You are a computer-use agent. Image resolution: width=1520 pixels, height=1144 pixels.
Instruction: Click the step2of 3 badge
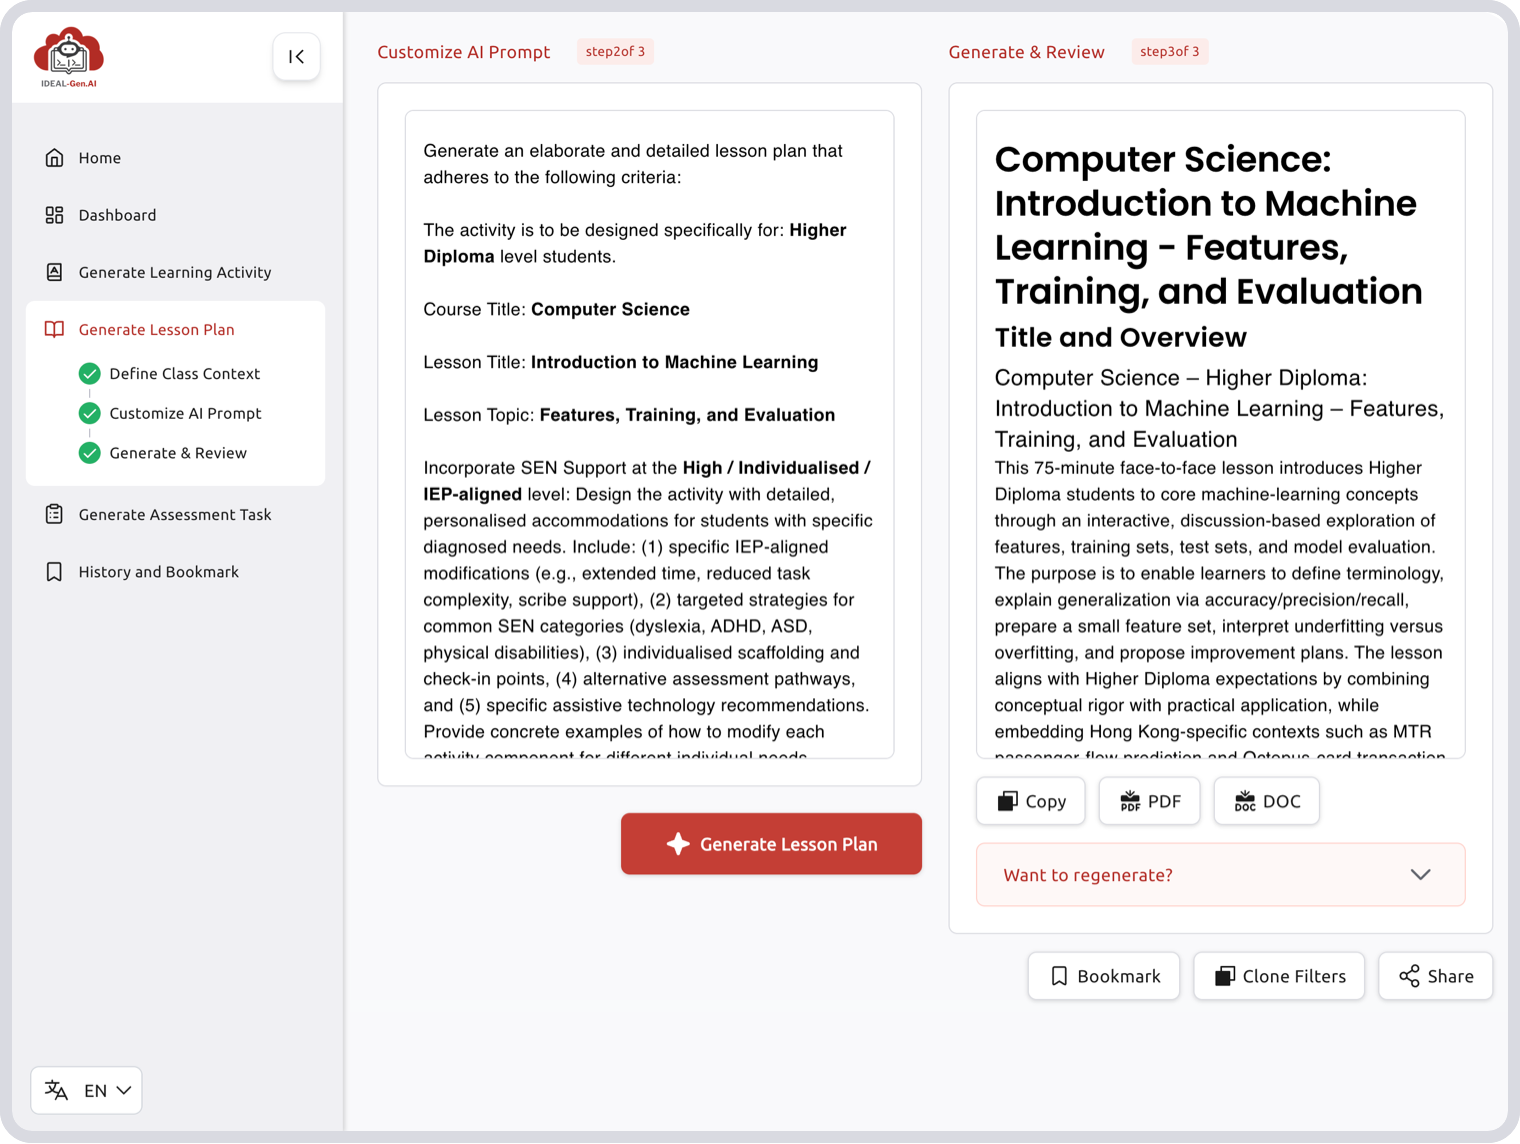pos(615,52)
